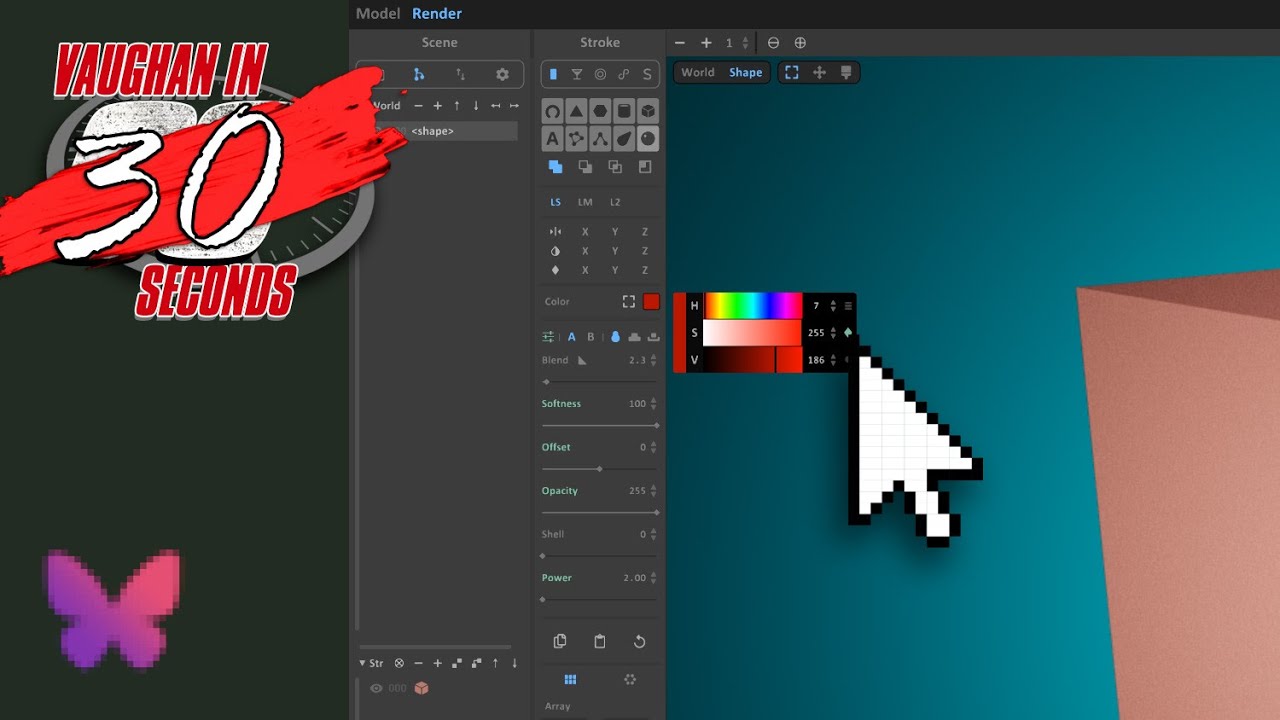Click the move cross icon in viewport toolbar
Screen dimensions: 1280x720
tap(819, 72)
